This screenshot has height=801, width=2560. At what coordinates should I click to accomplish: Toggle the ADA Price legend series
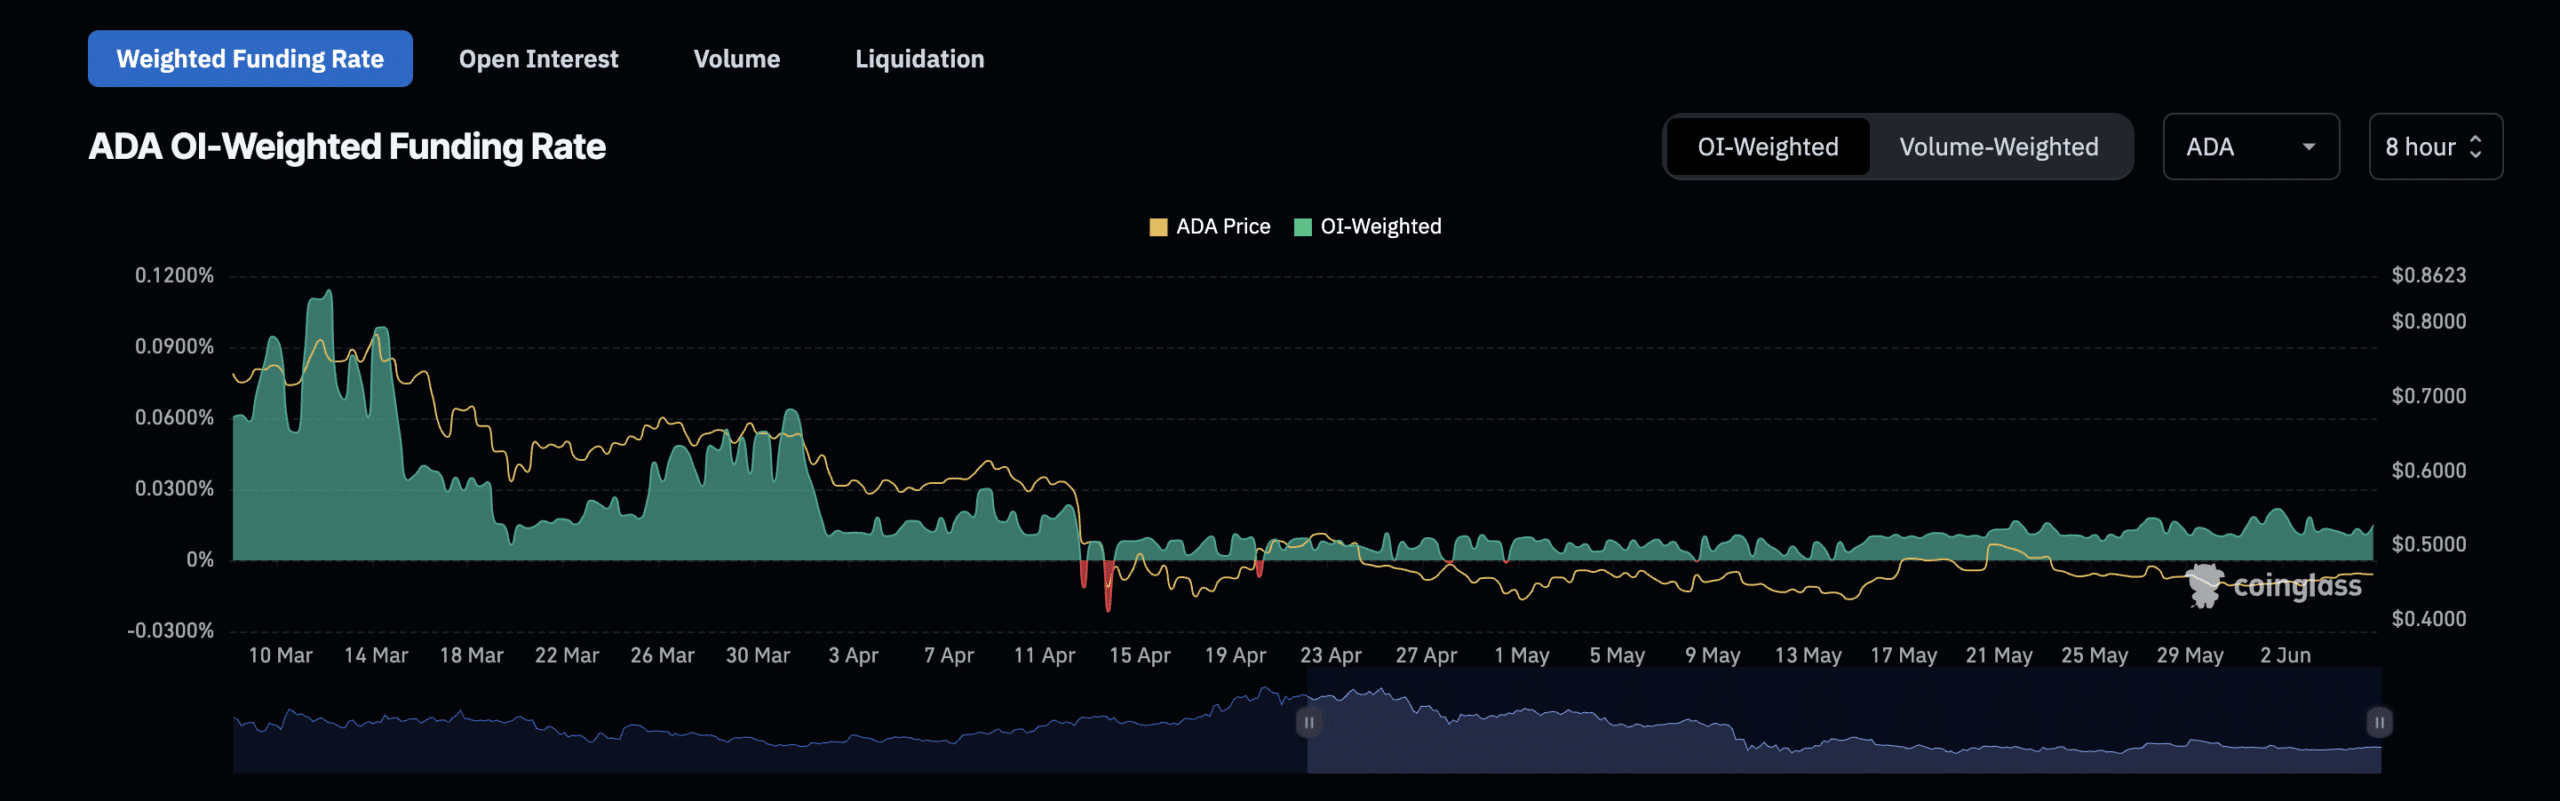[x=1210, y=227]
